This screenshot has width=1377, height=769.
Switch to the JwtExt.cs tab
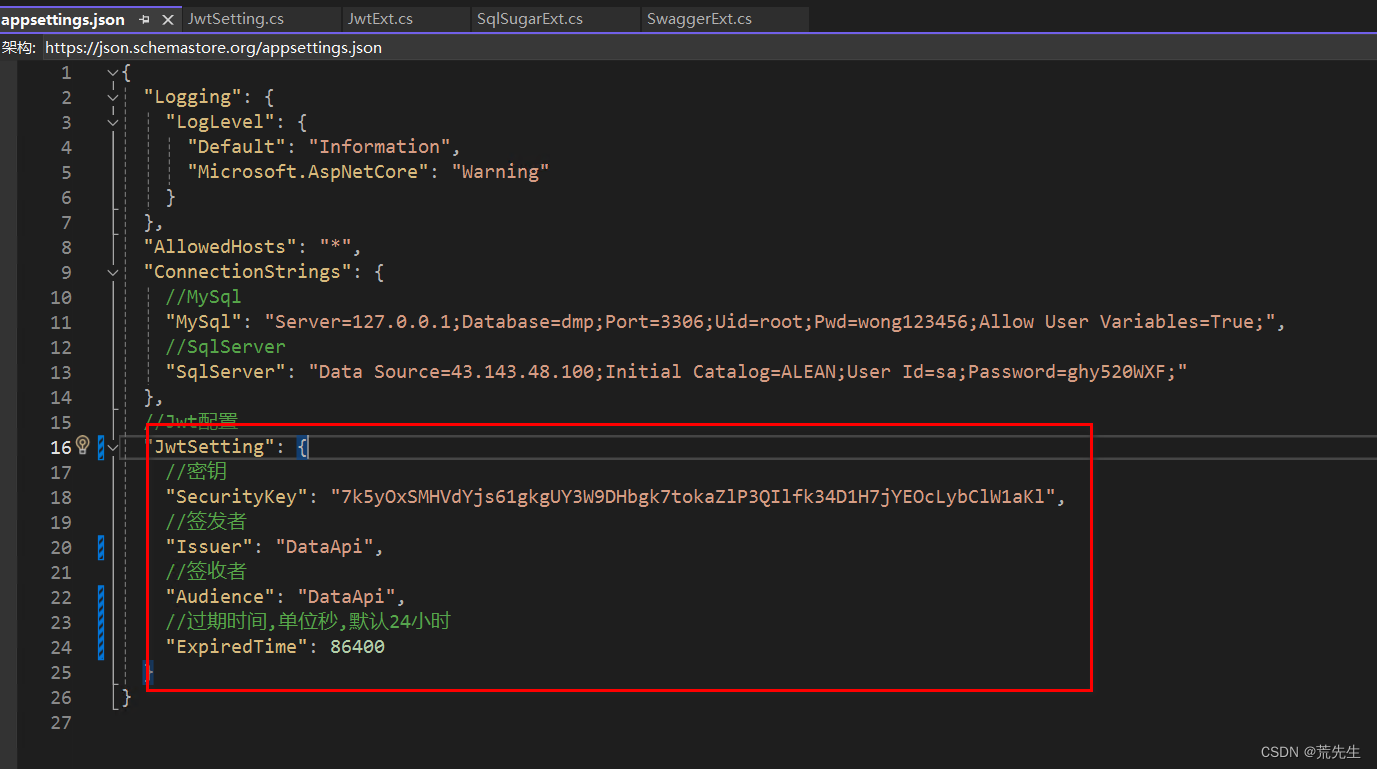coord(380,19)
